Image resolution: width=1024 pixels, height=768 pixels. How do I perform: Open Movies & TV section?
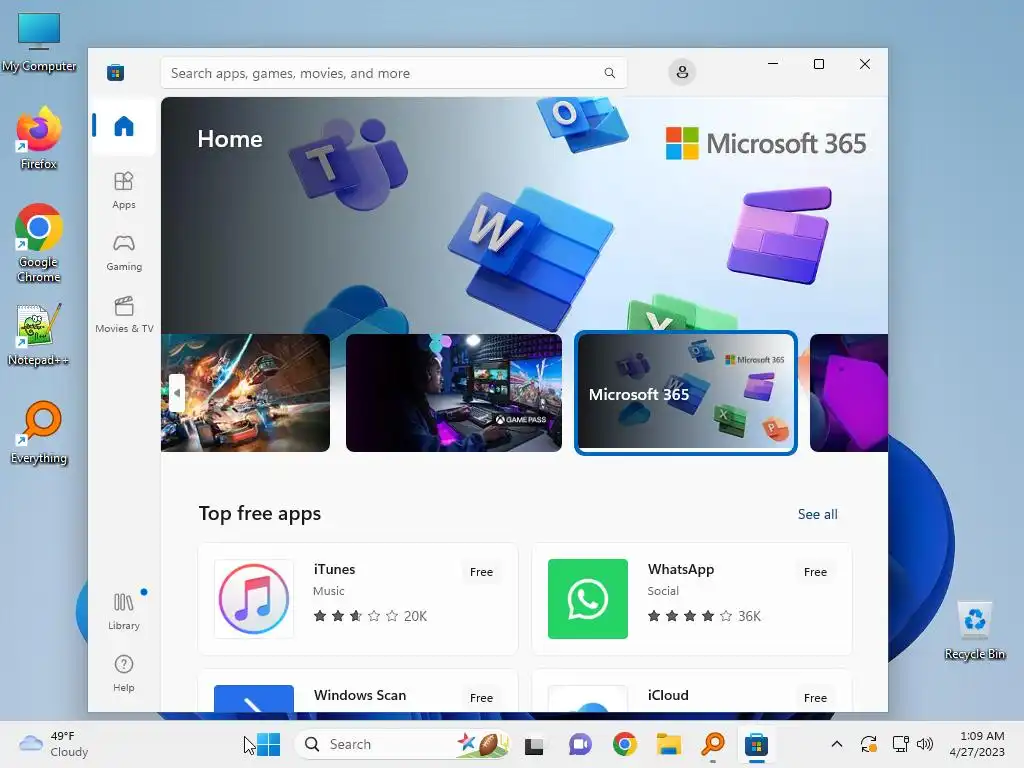coord(123,314)
